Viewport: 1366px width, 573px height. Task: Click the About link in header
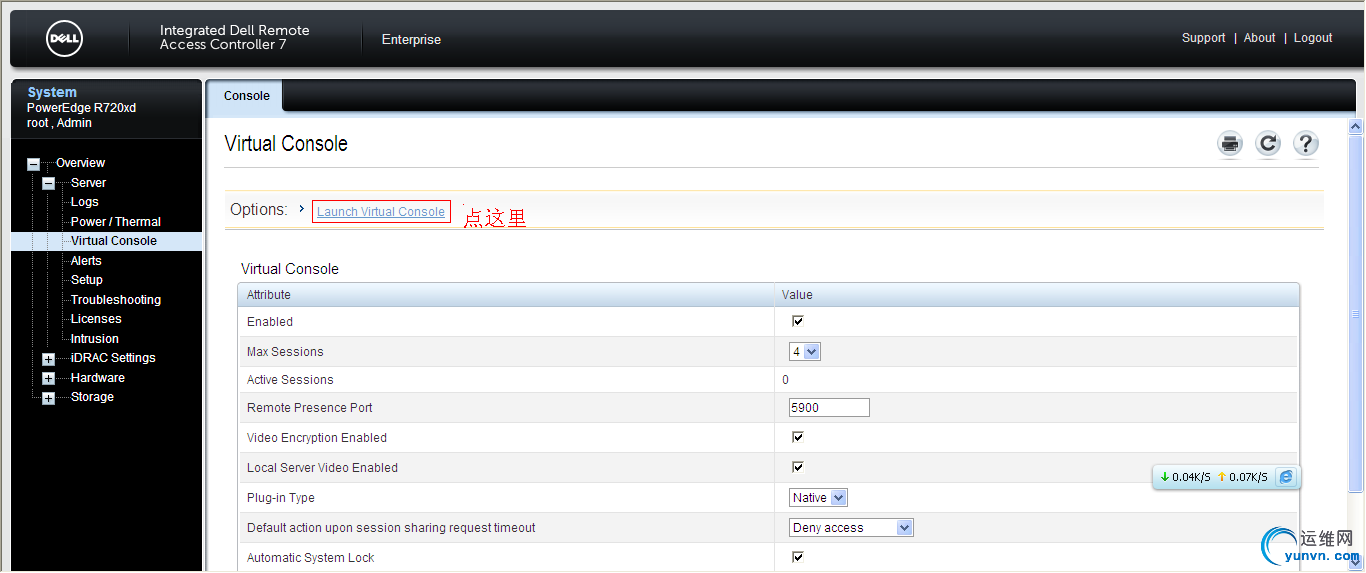(1260, 38)
